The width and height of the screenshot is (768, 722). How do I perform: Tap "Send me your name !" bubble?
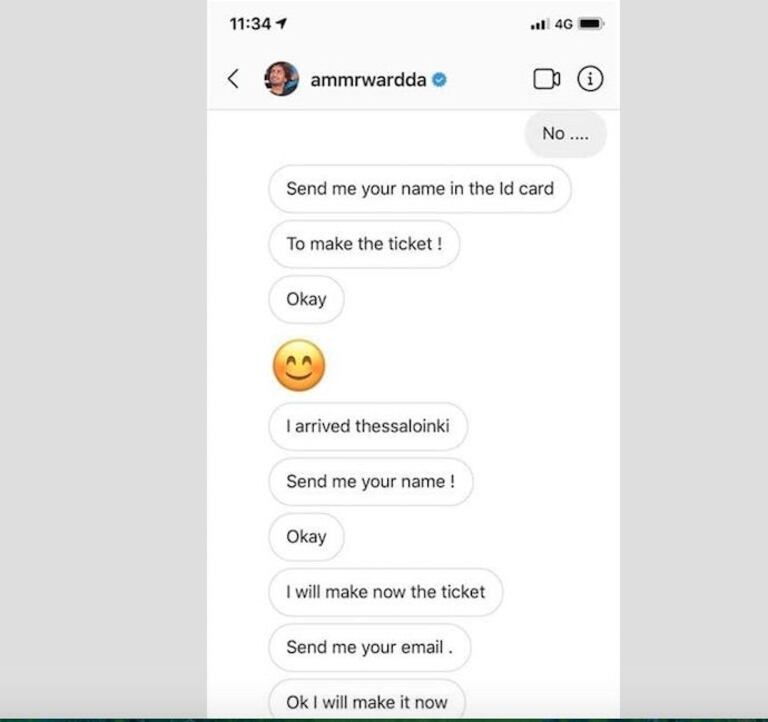pos(370,481)
